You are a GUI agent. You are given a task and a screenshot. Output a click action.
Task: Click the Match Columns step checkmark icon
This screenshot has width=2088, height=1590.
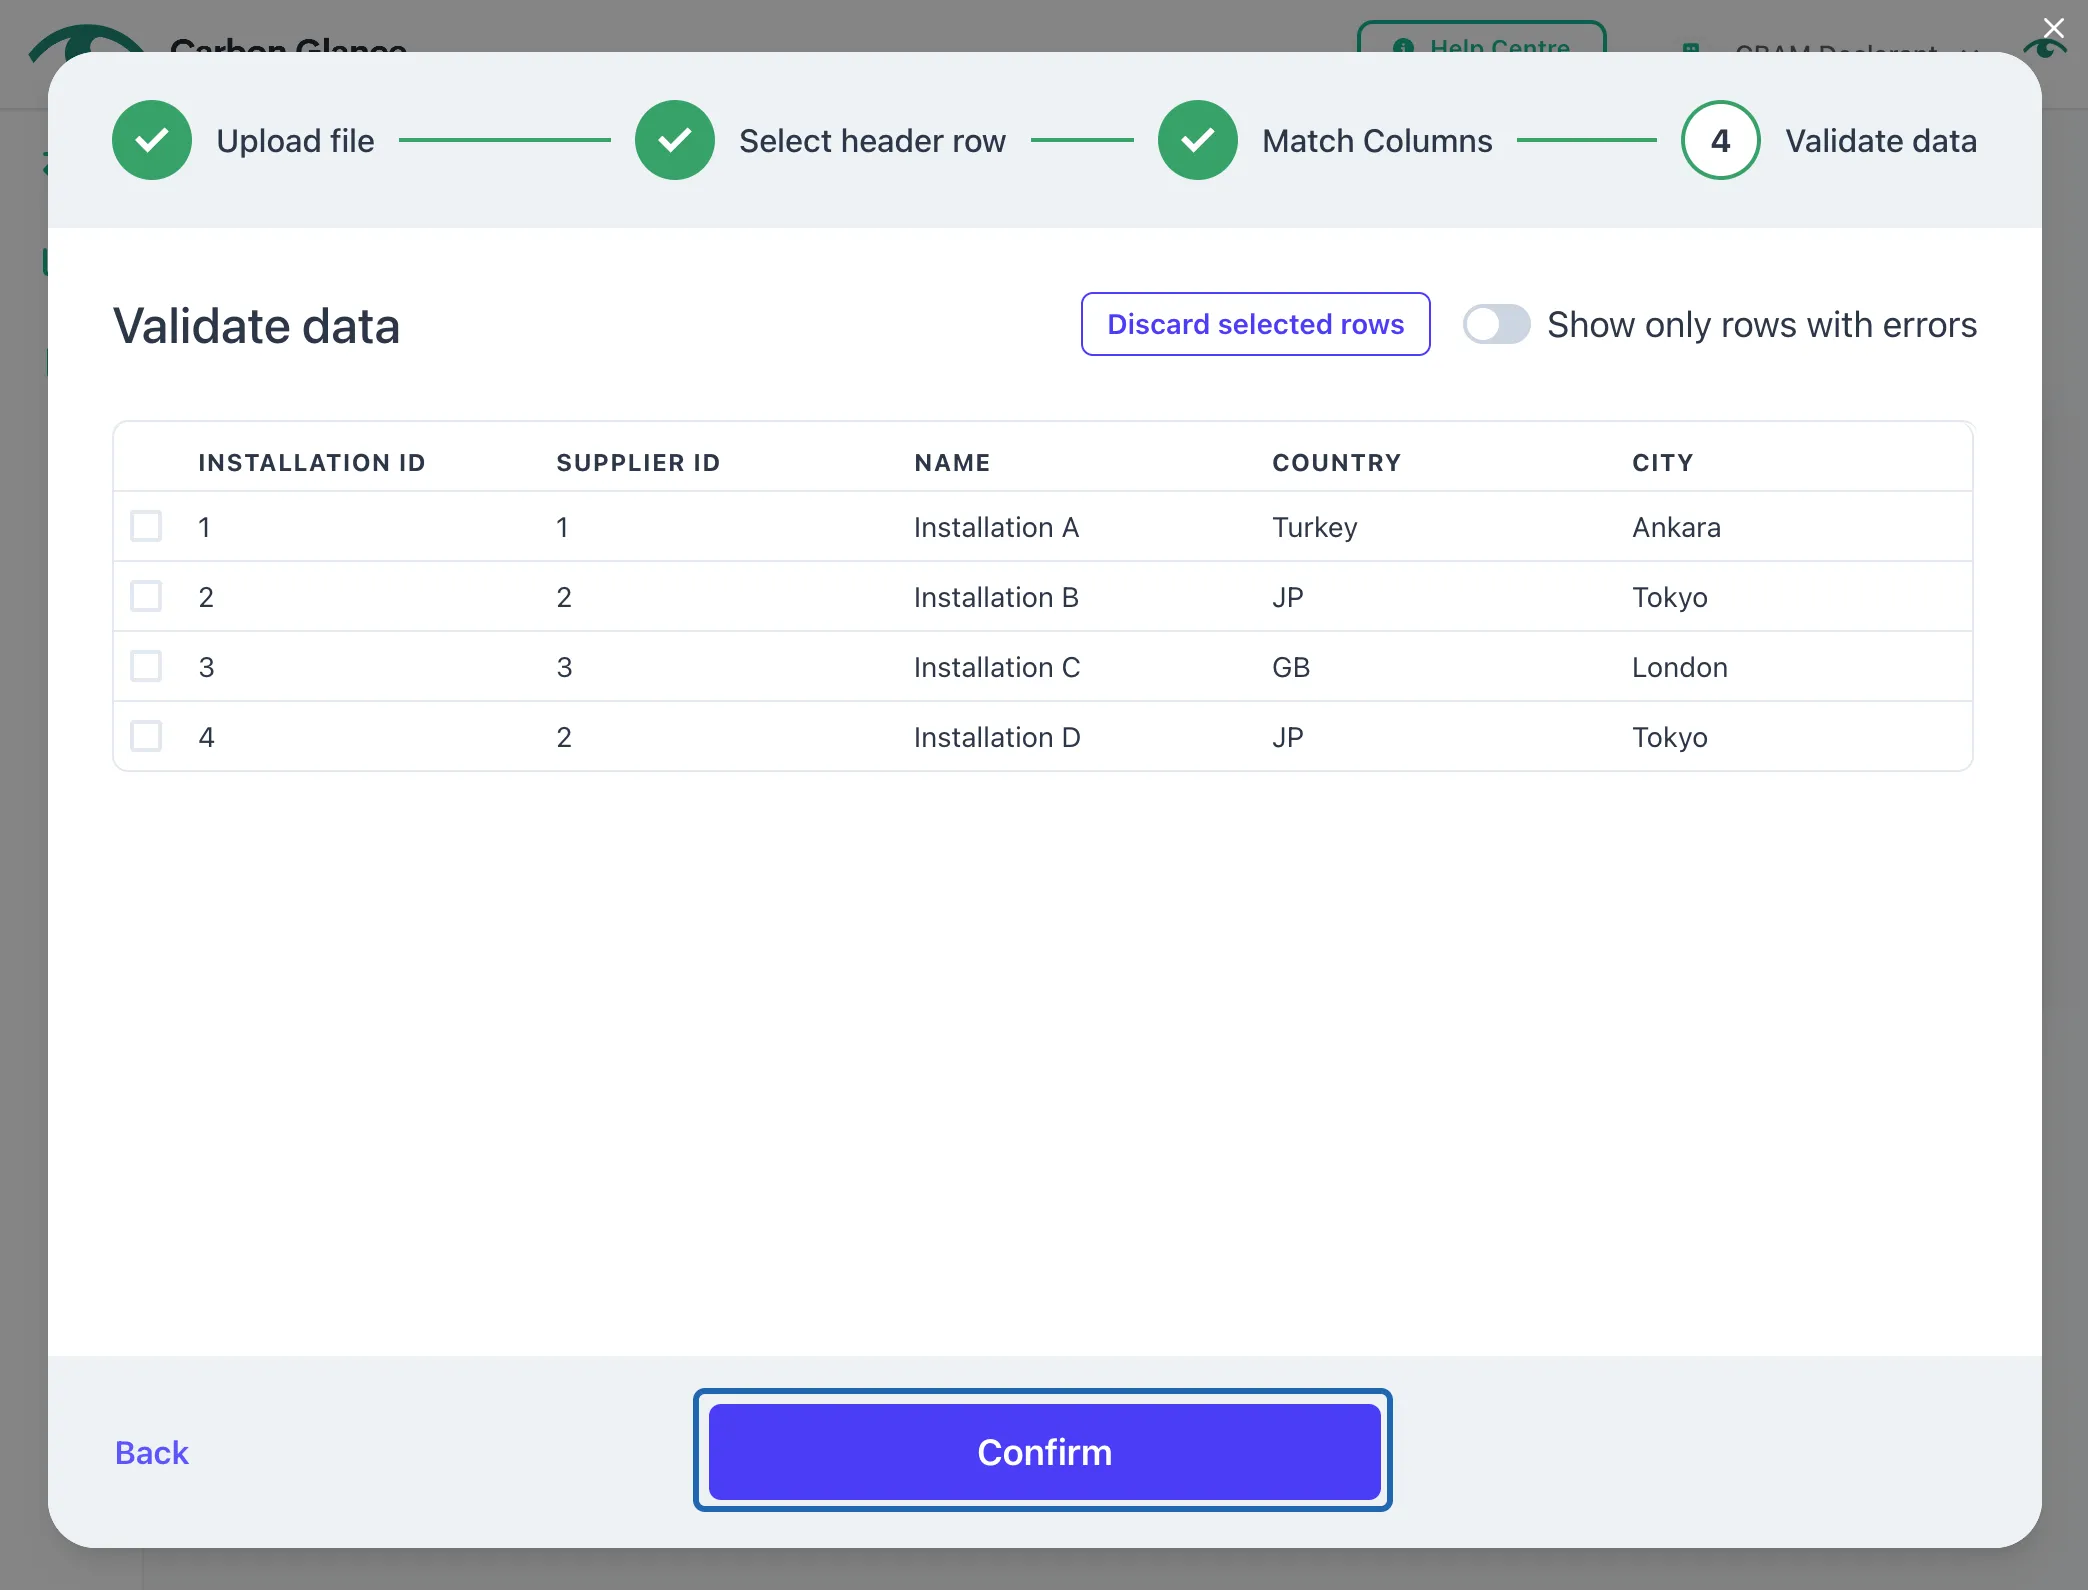coord(1198,140)
